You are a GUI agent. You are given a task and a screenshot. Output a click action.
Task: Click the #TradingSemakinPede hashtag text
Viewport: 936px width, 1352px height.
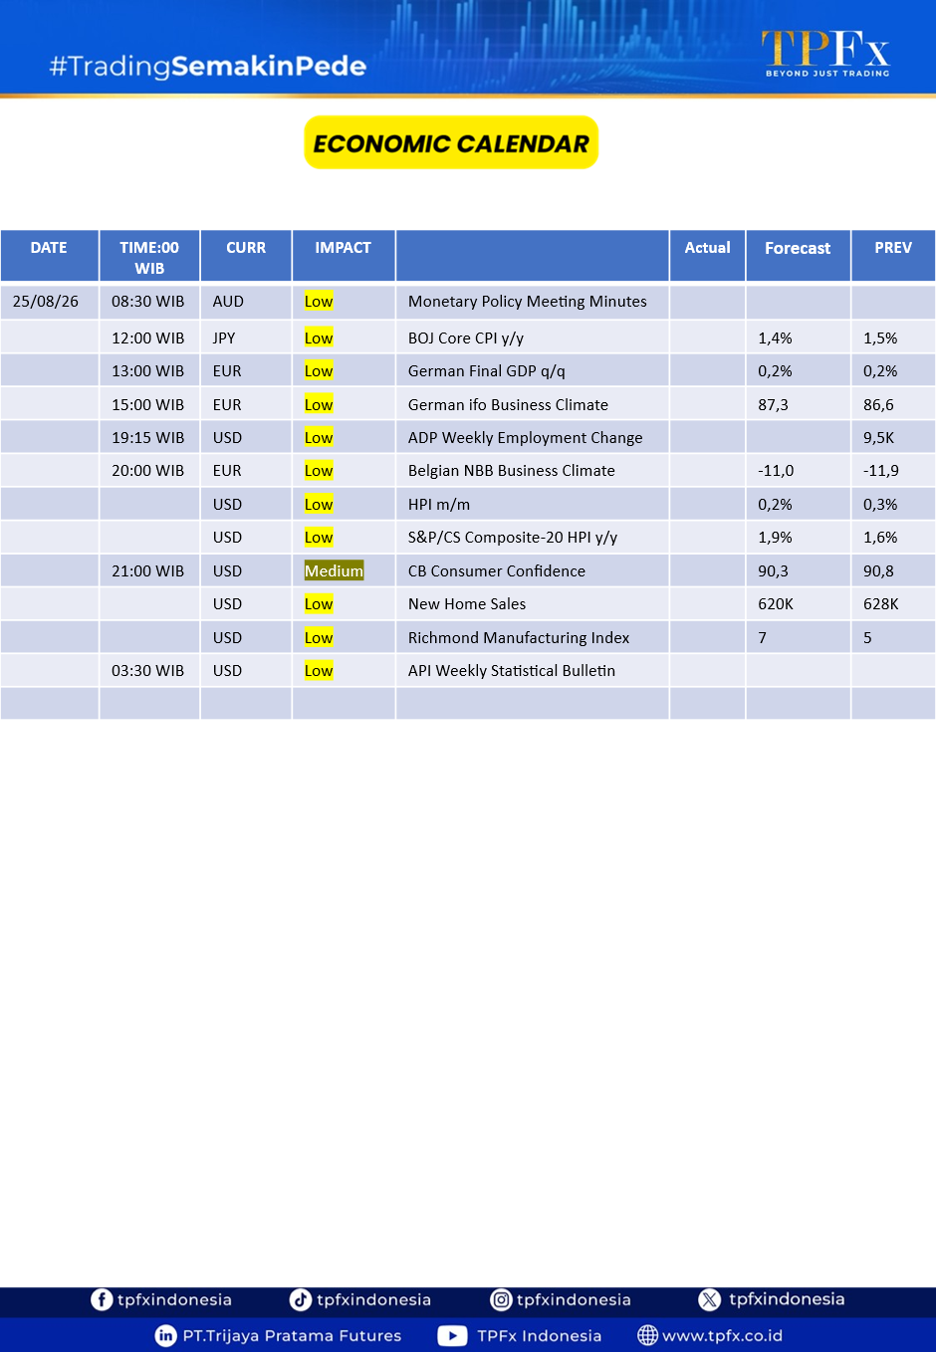point(208,66)
